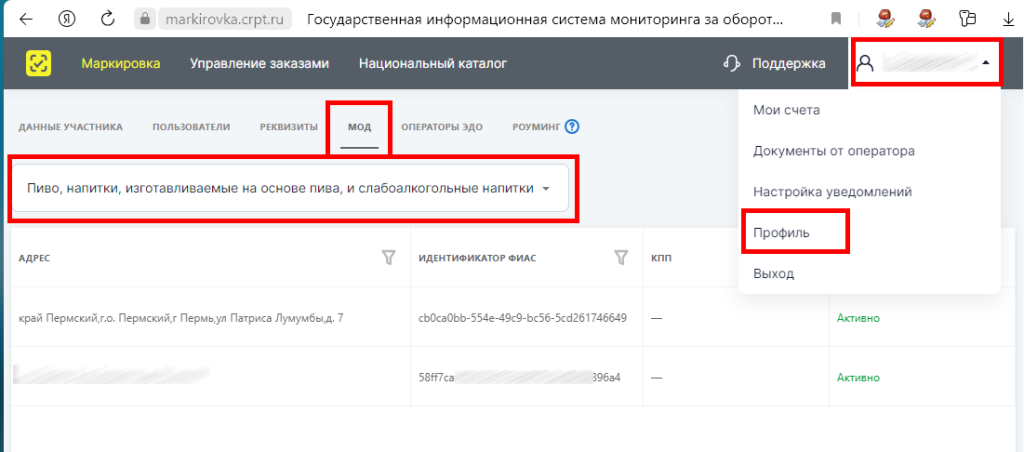The width and height of the screenshot is (1024, 452).
Task: Click the yellow Честный знак logo
Action: click(39, 63)
